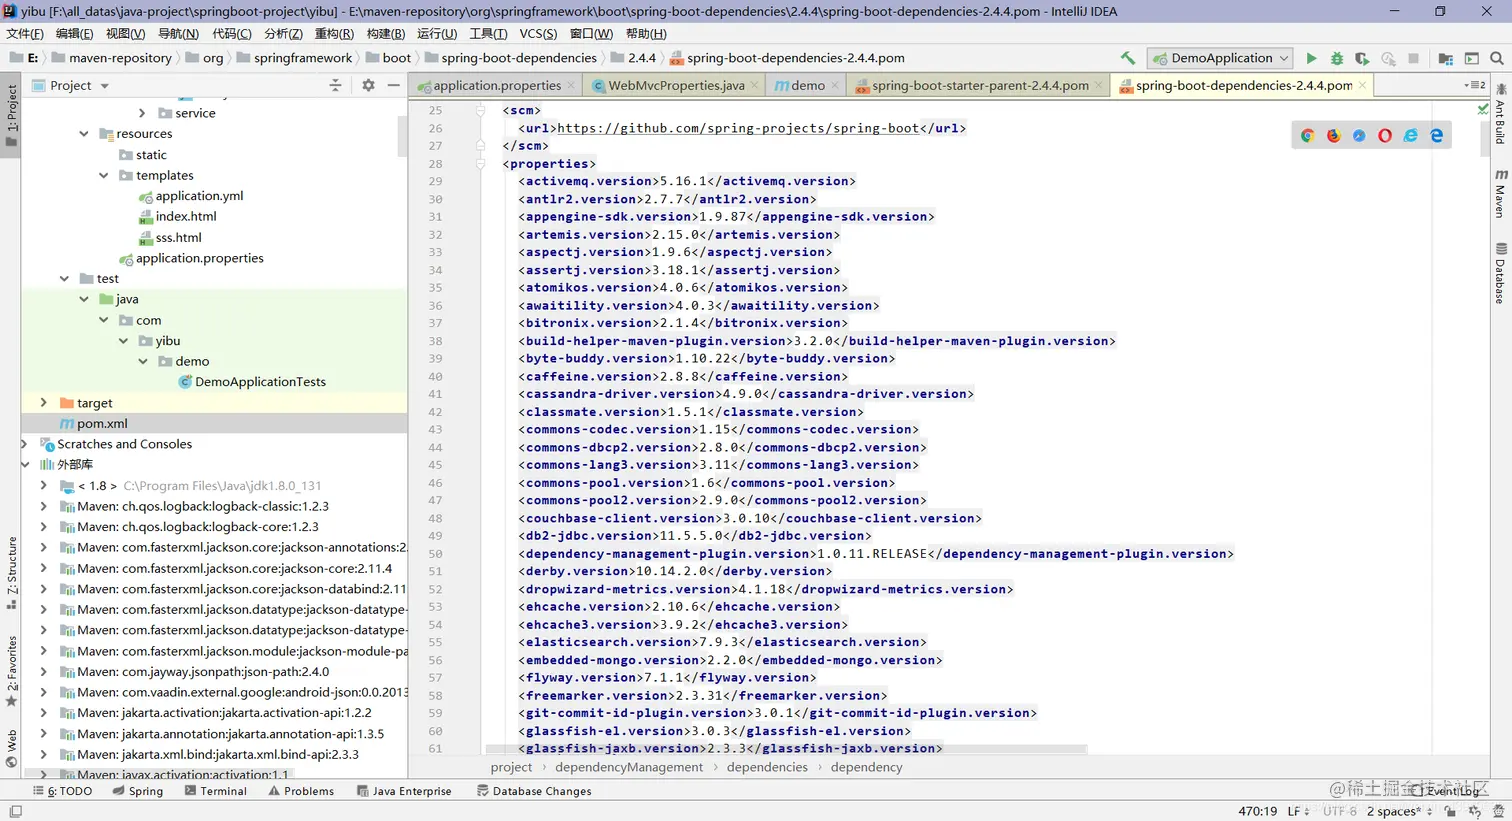Run DemoApplication with green play icon
The height and width of the screenshot is (821, 1512).
click(x=1311, y=58)
